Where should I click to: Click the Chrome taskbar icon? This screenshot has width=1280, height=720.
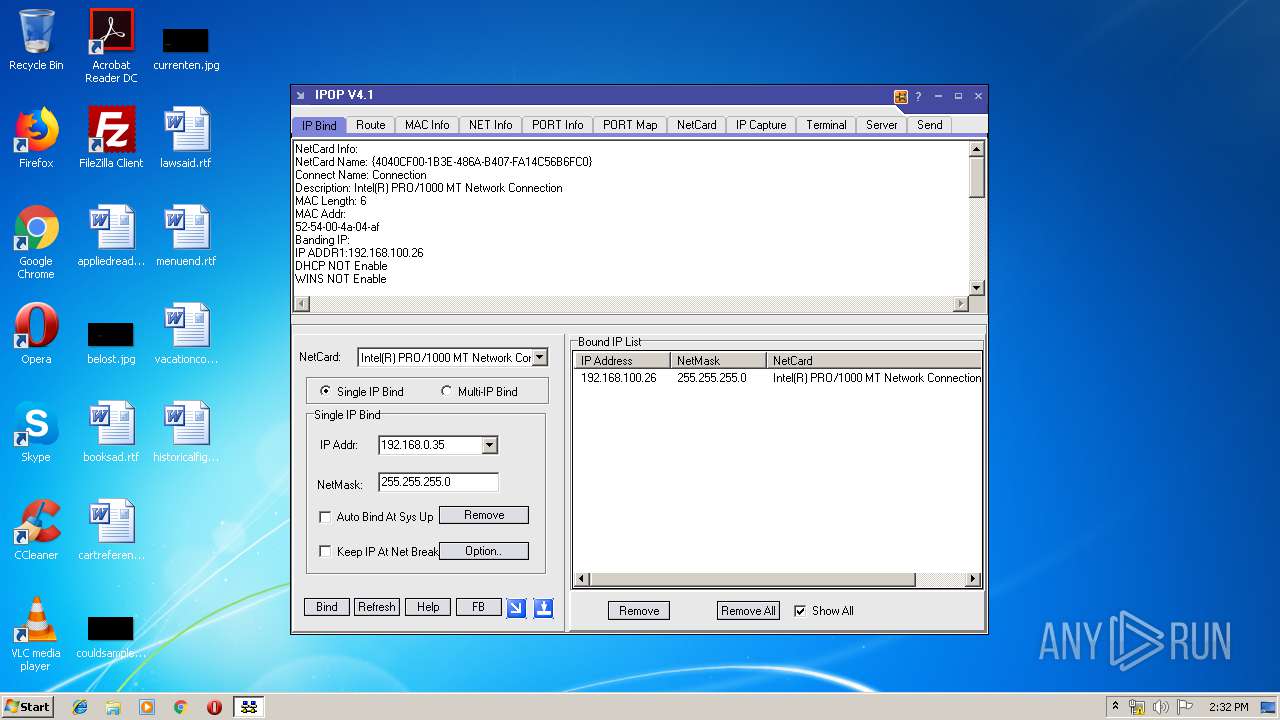[x=180, y=707]
